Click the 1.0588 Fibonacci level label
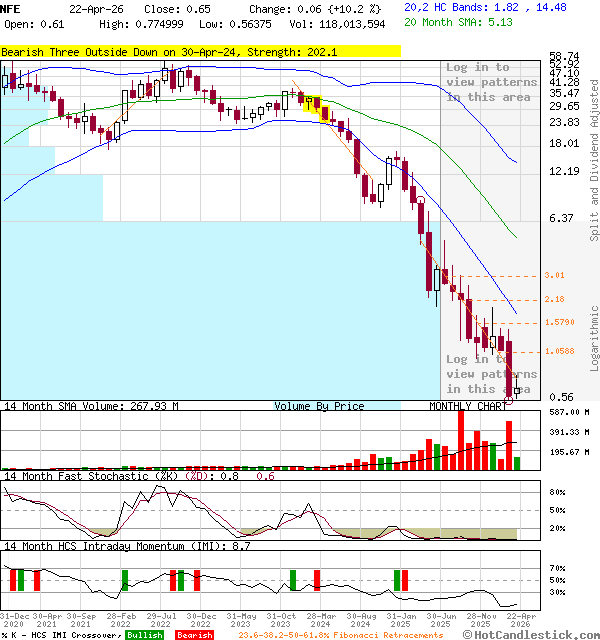 (x=559, y=351)
